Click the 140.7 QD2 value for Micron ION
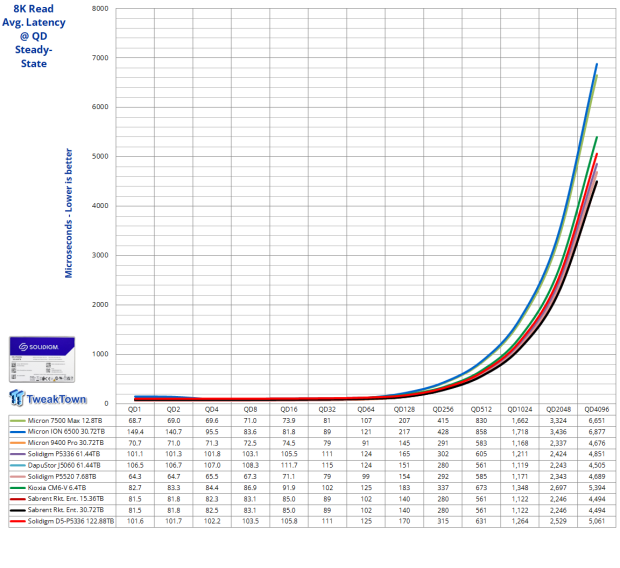The height and width of the screenshot is (568, 620). (x=173, y=432)
